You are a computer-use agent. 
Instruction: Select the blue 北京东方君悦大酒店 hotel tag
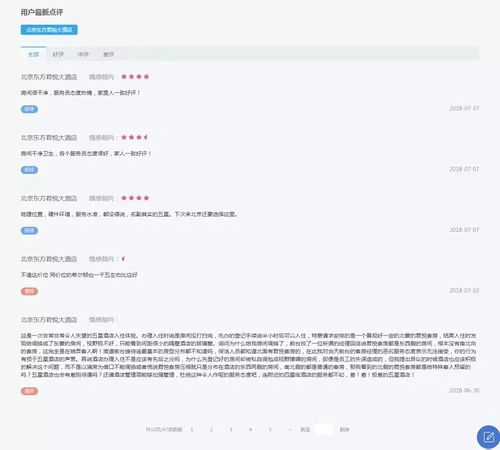point(49,30)
